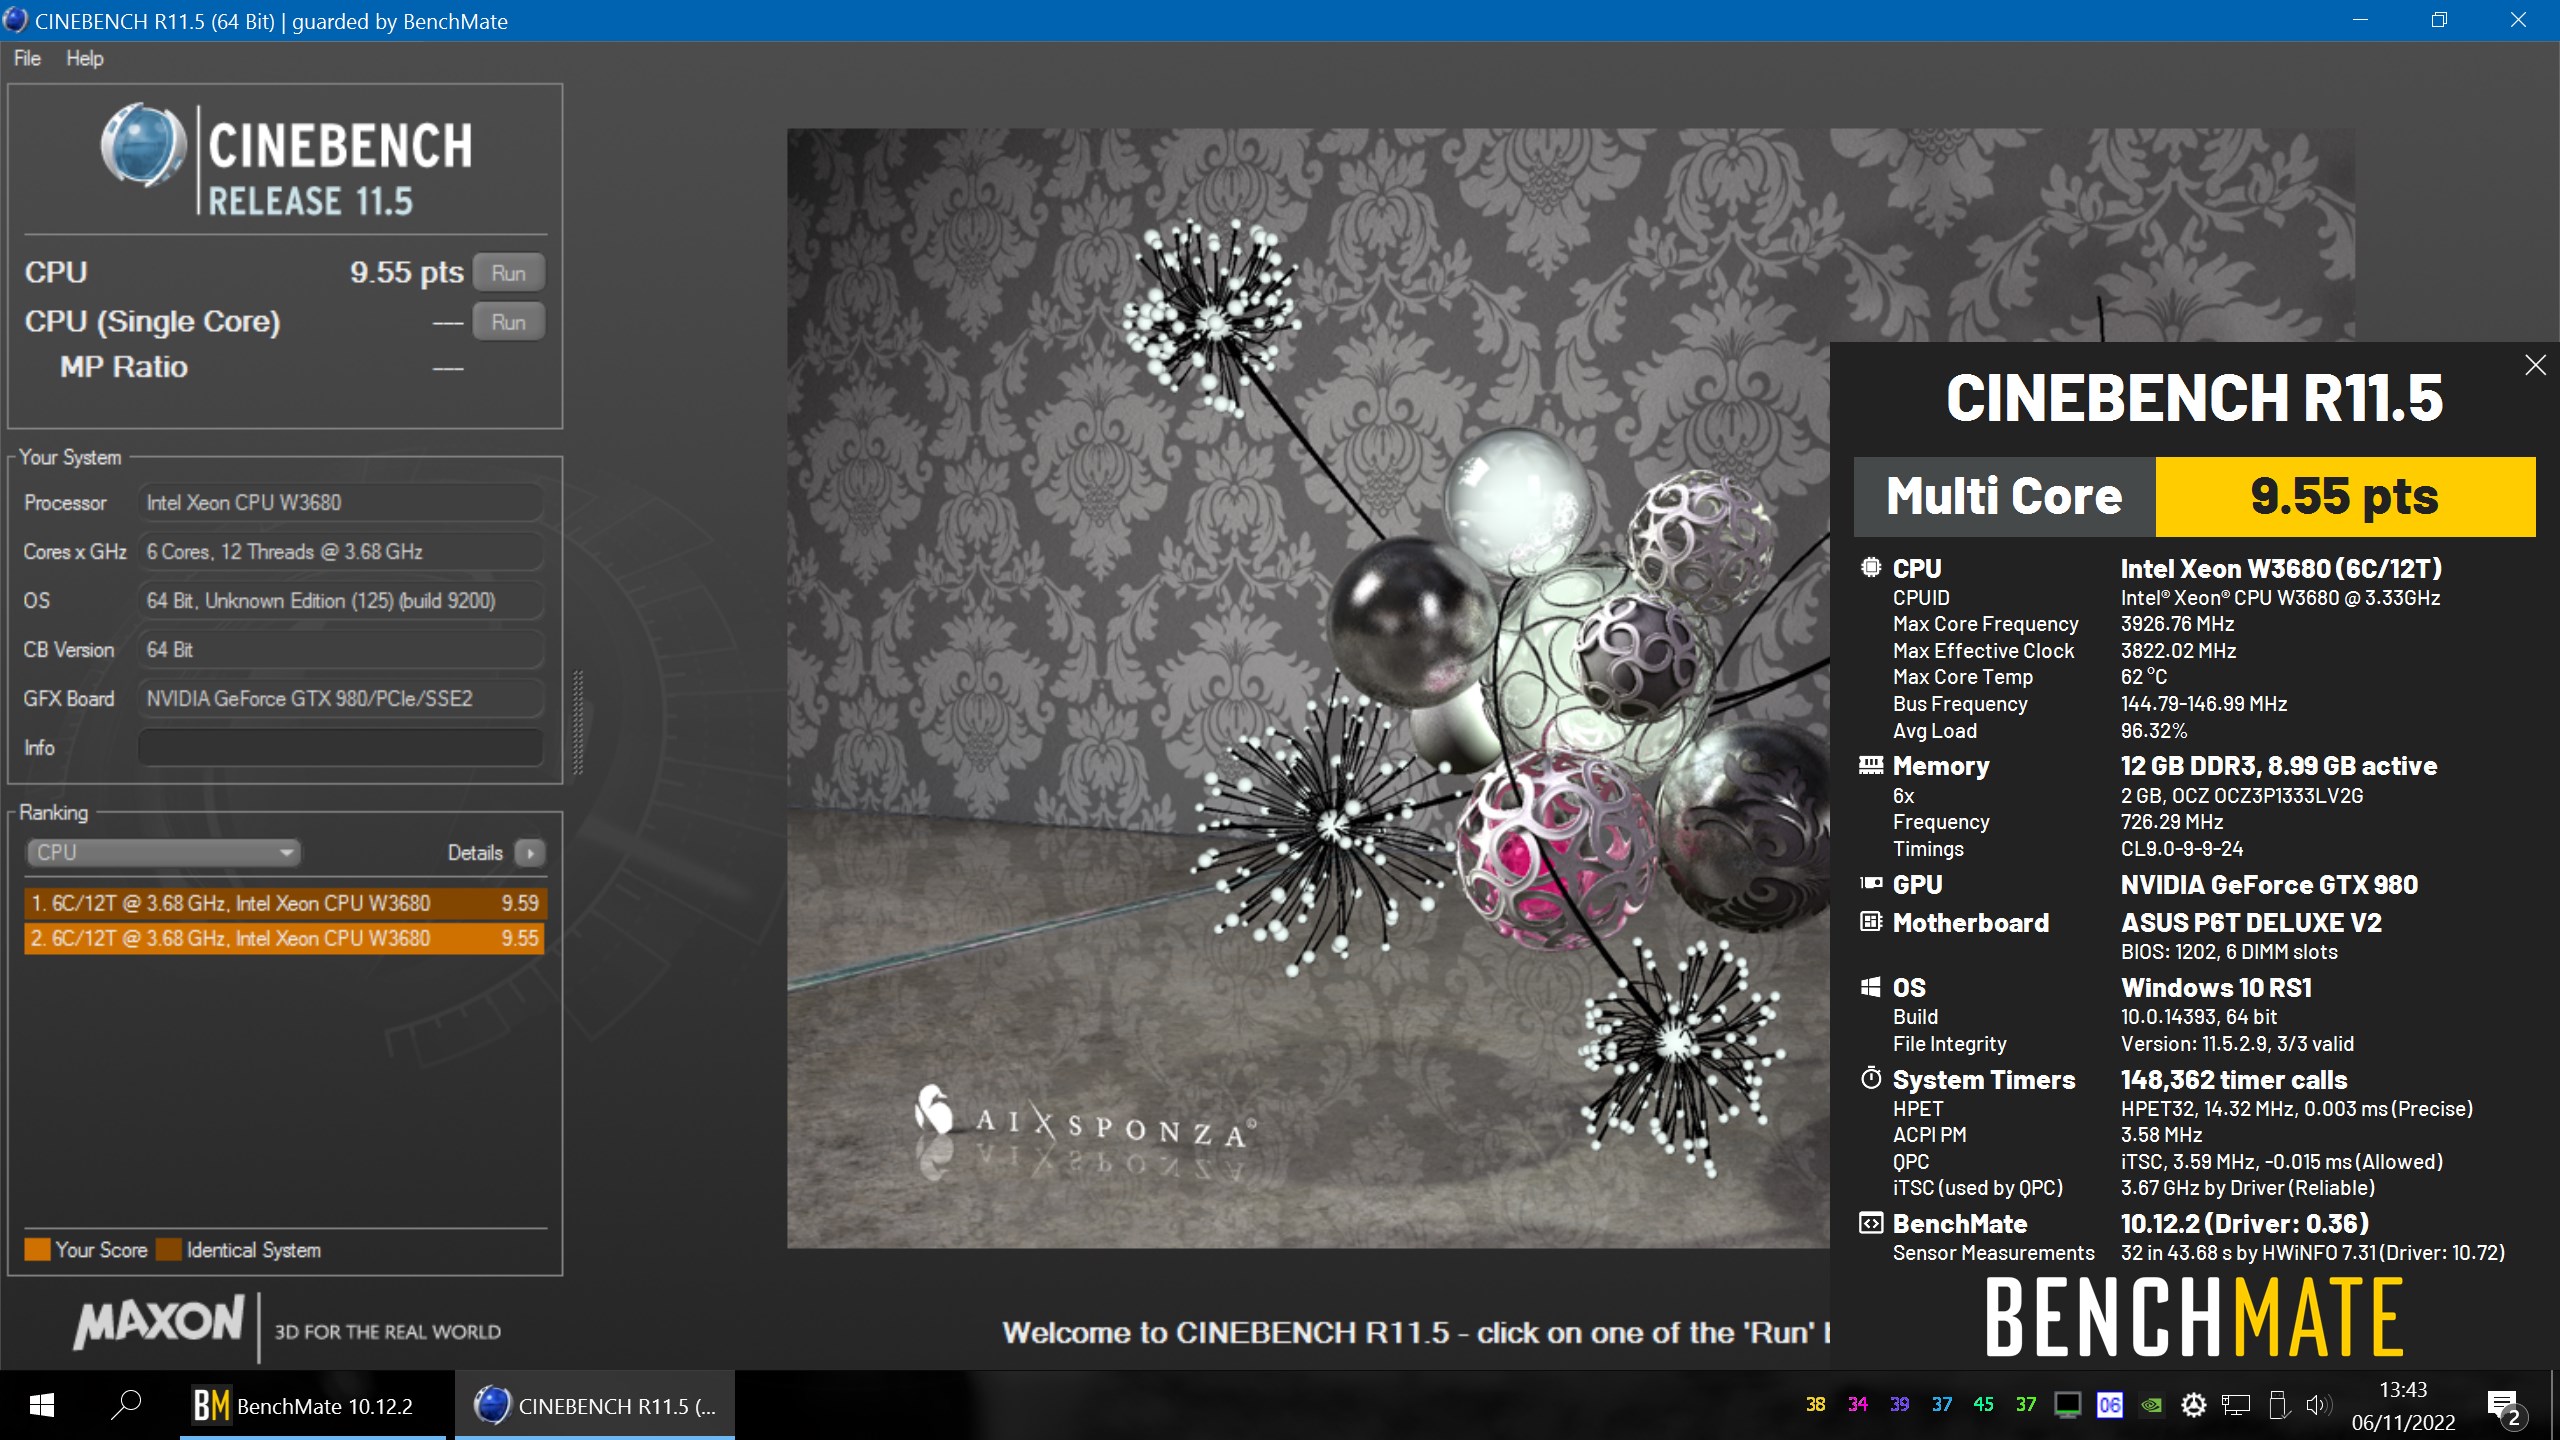Click the Processor field Intel Xeon CPU W3680
2560x1440 pixels.
pos(341,502)
